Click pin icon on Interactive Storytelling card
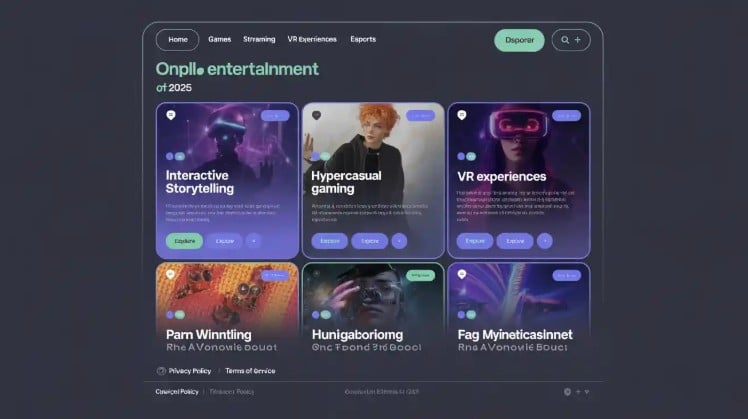 (x=171, y=115)
